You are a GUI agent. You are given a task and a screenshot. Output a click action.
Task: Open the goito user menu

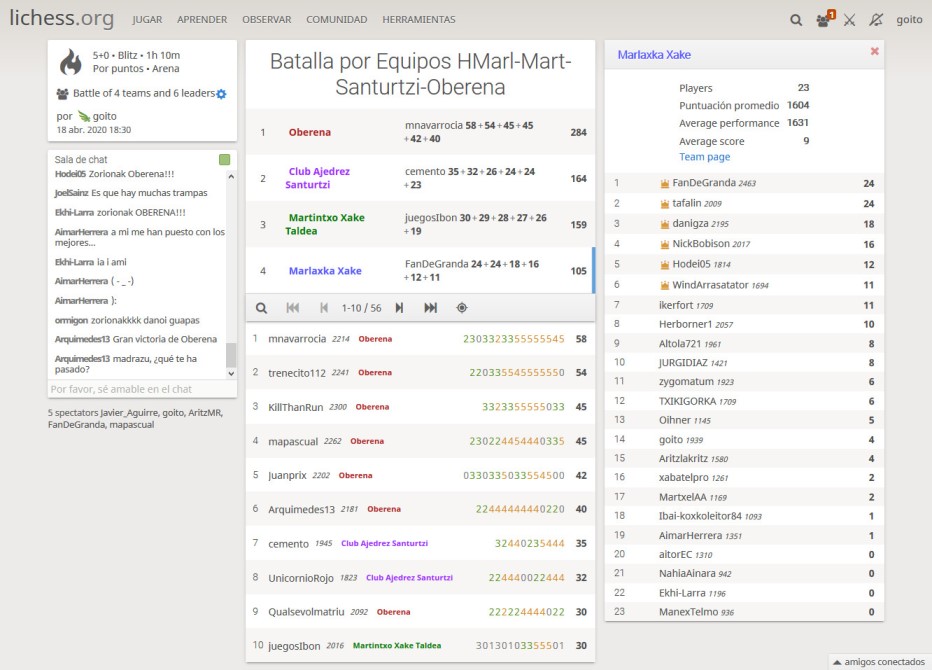(x=909, y=19)
